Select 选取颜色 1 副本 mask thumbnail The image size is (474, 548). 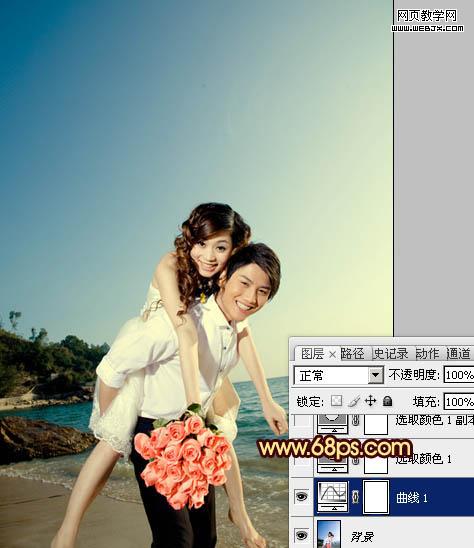click(x=376, y=424)
